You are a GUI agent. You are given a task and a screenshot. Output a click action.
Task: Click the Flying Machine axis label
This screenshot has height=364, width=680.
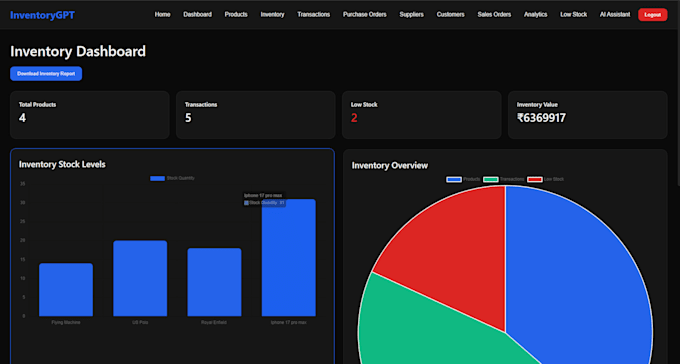[x=66, y=323]
